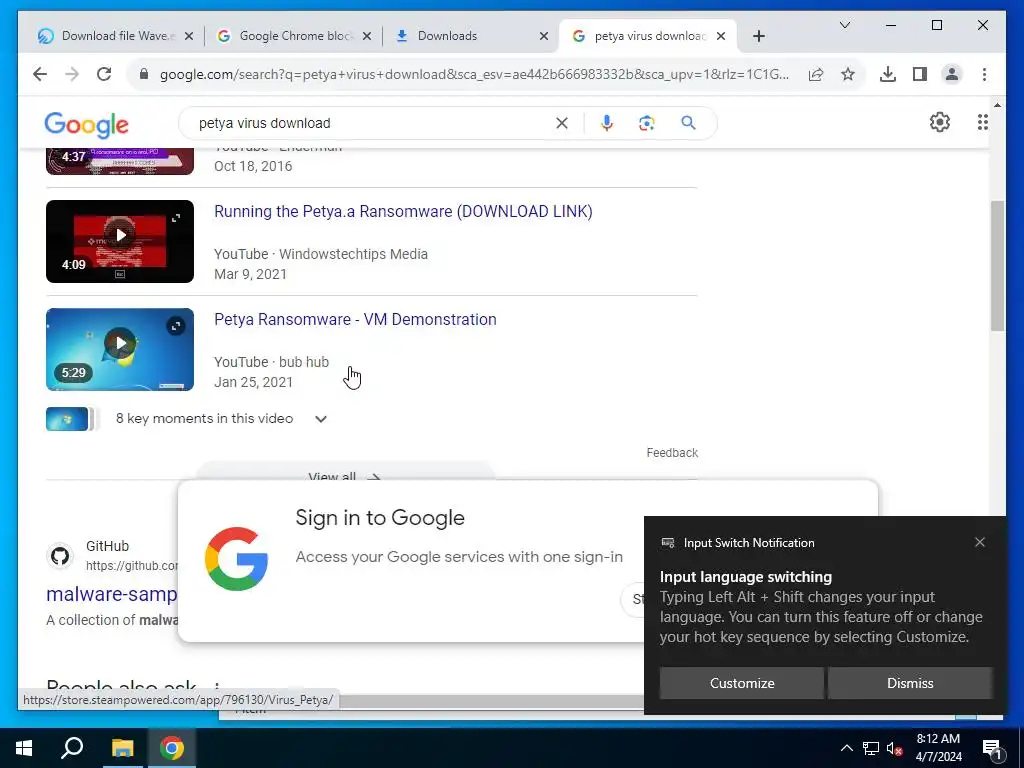Open the 4:37 video thumbnail
The width and height of the screenshot is (1024, 768).
[120, 161]
